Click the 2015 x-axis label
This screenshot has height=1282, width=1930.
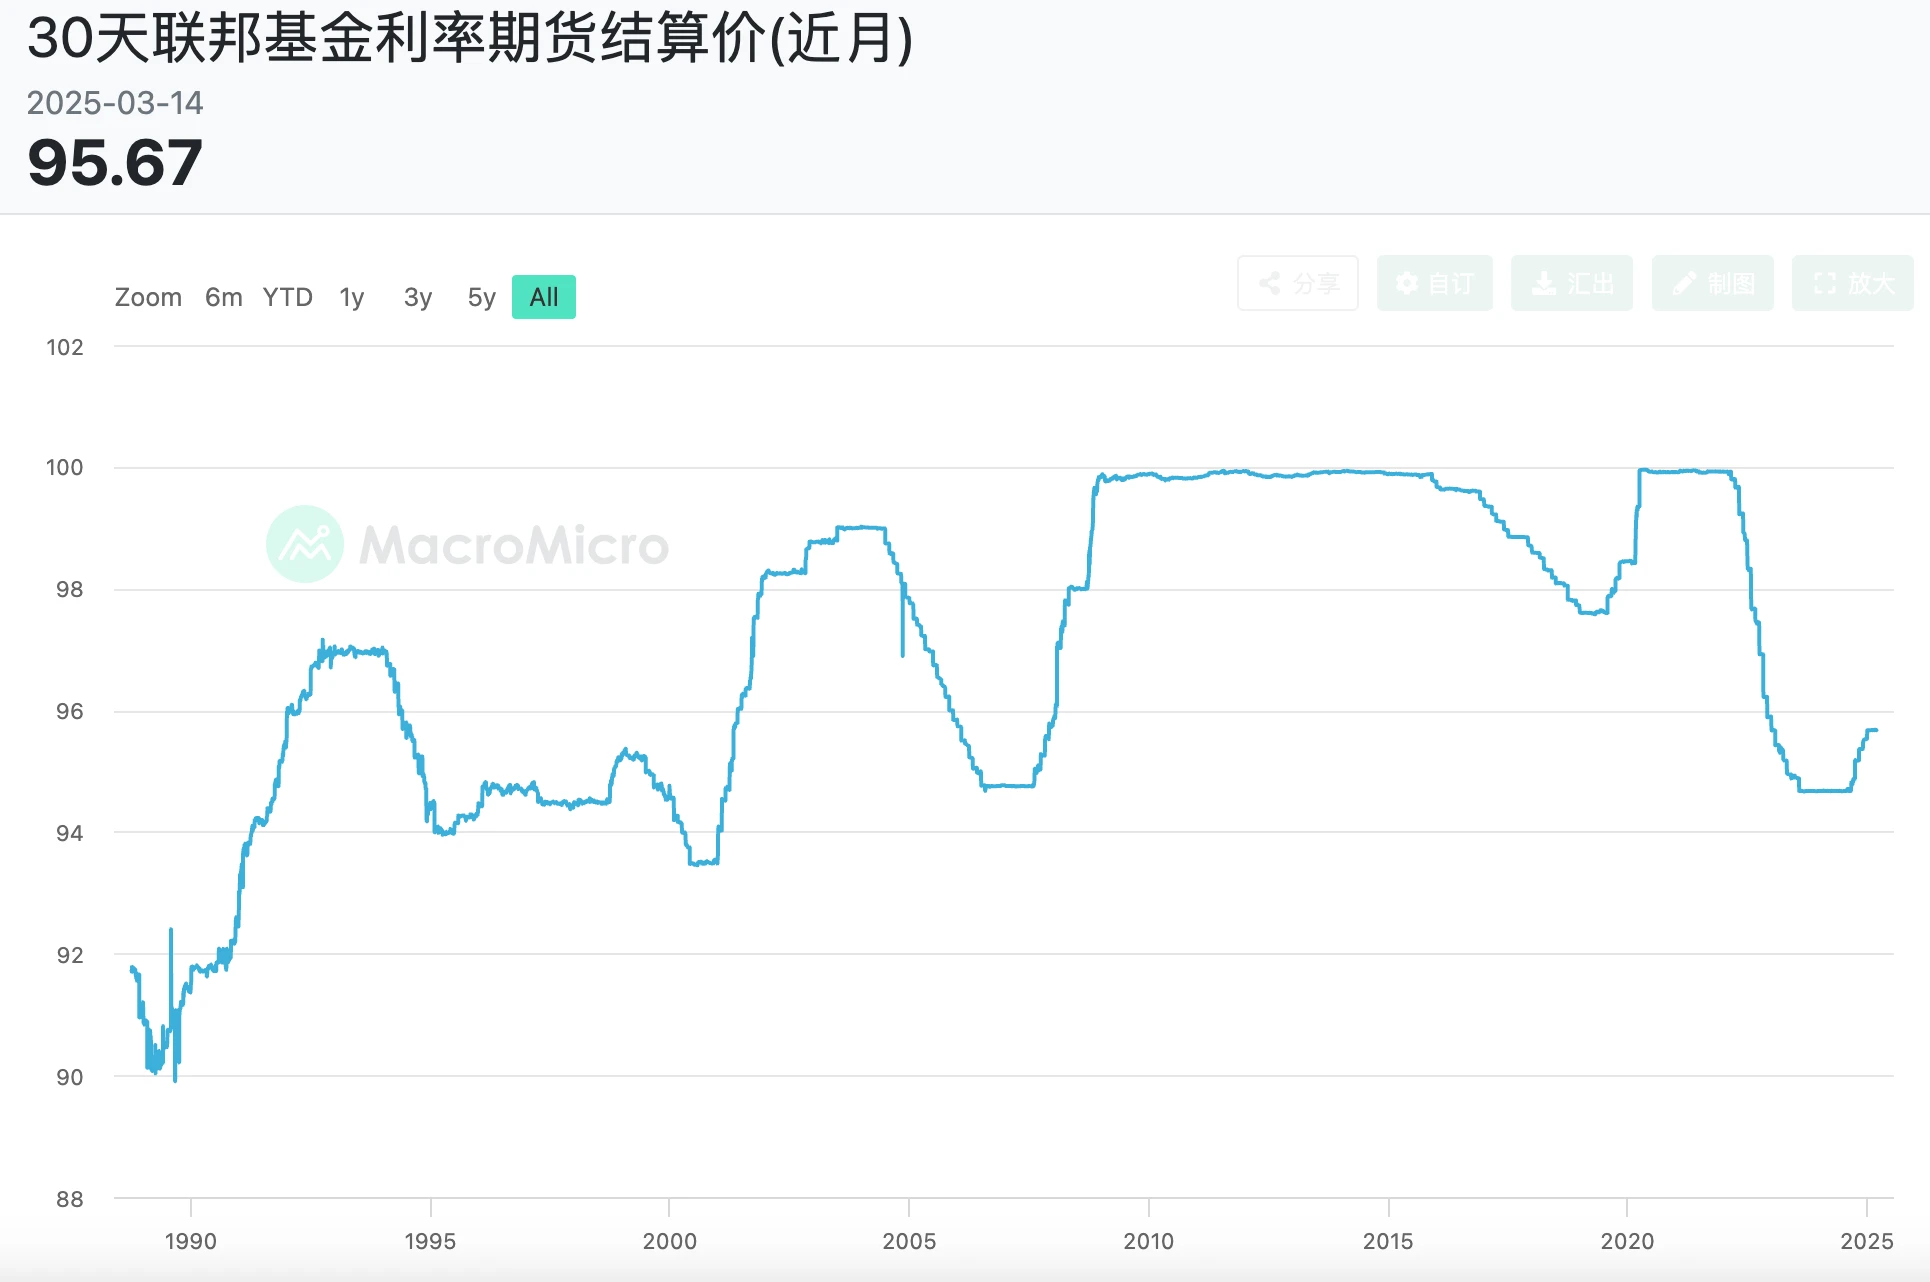tap(1388, 1241)
